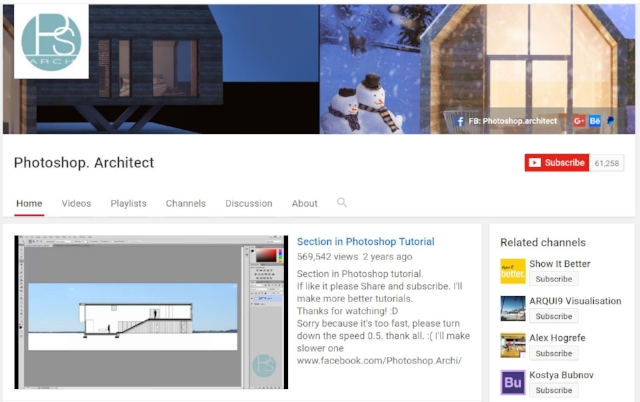Subscribe to Show It Better
Screen dimensions: 640x402
click(553, 279)
